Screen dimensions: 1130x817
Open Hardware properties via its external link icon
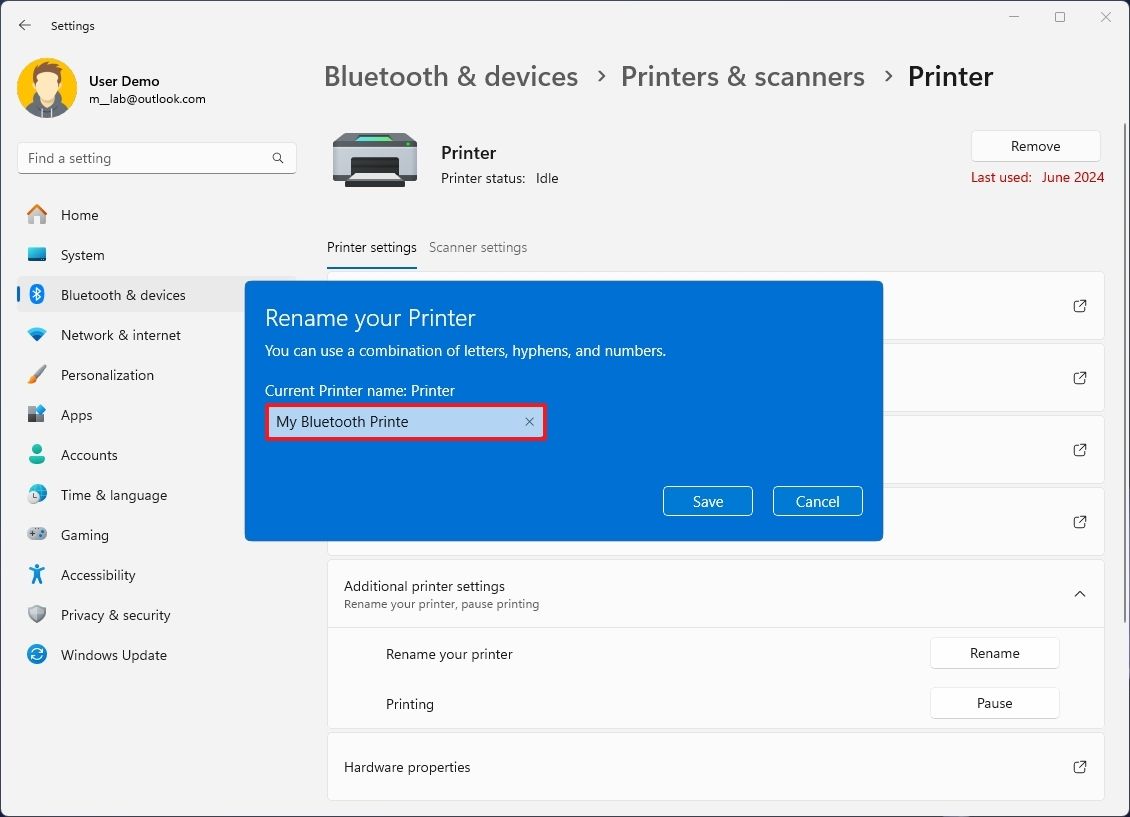[1080, 767]
